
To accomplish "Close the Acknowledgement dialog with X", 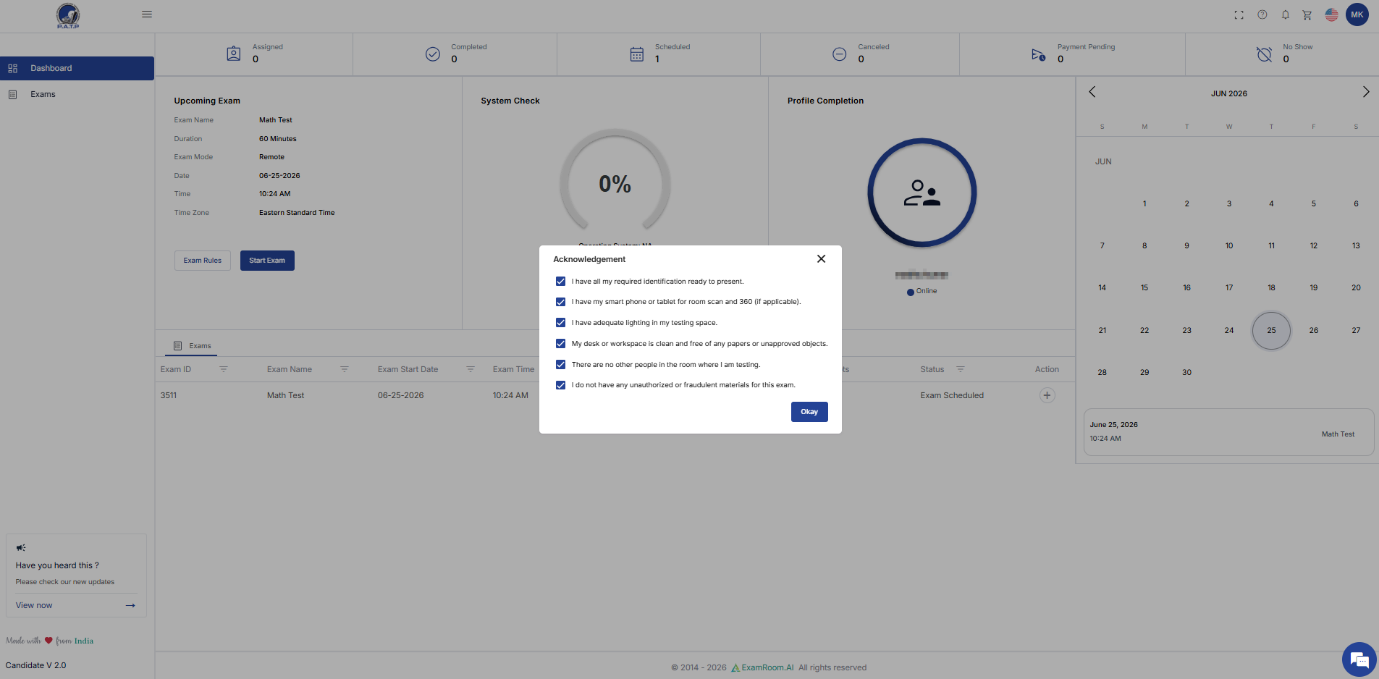I will click(x=821, y=259).
